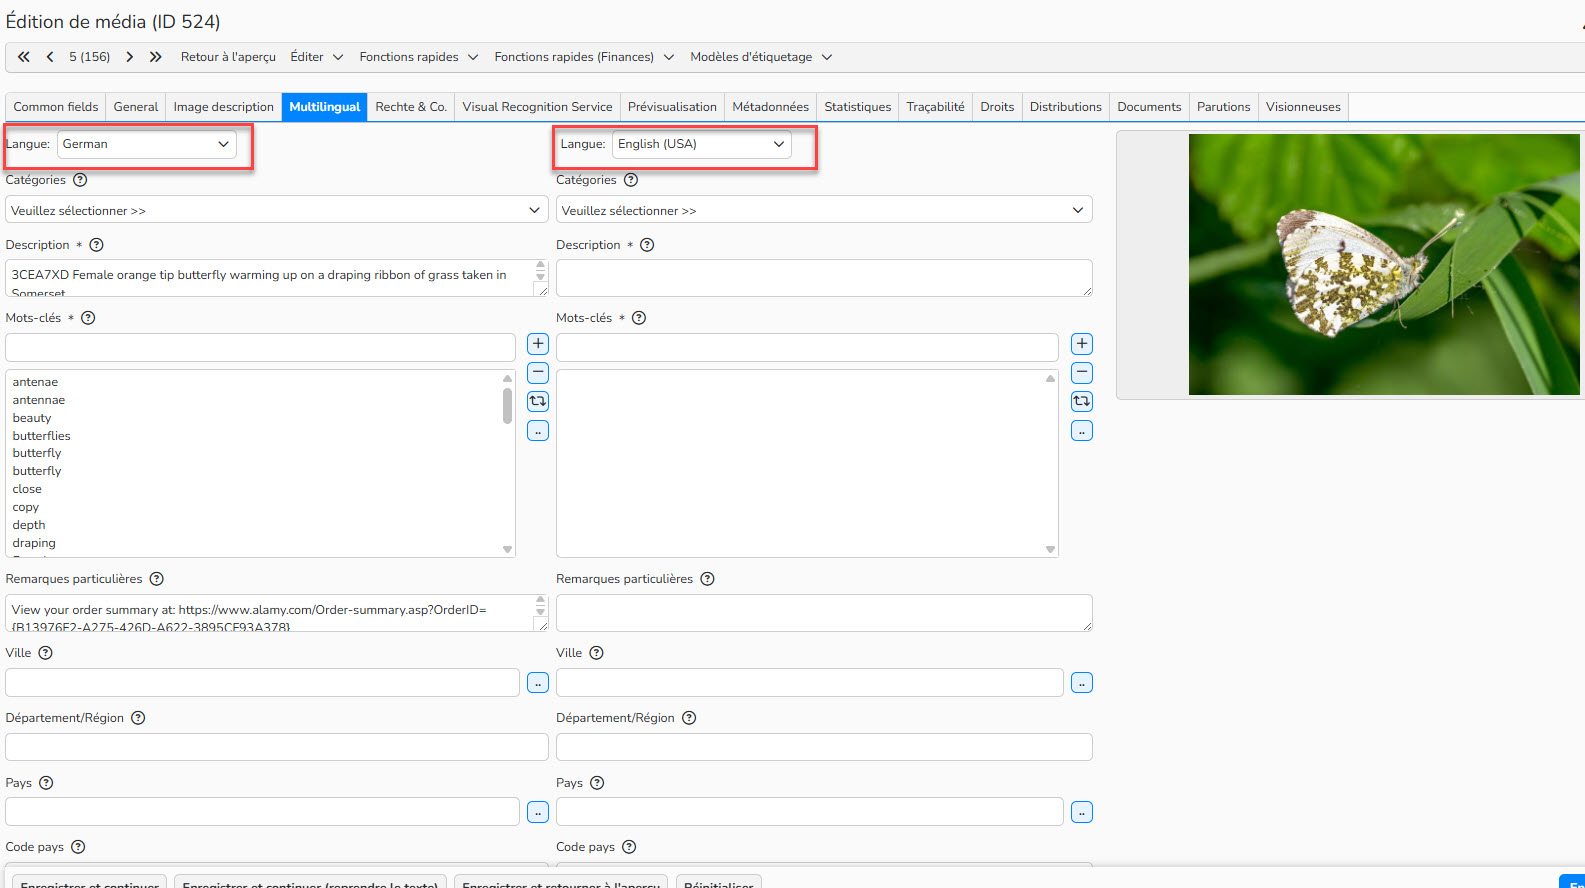Go to next media record

tap(130, 57)
